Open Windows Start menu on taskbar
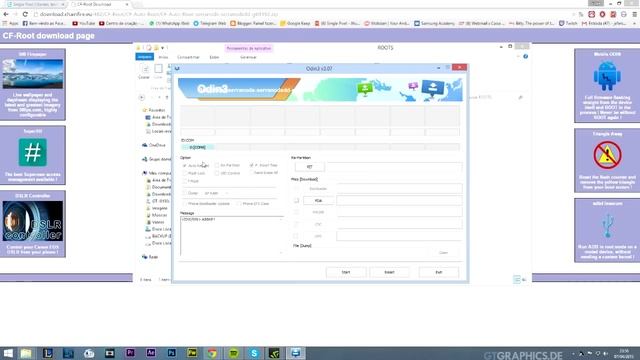Viewport: 640px width, 360px height. coord(8,353)
